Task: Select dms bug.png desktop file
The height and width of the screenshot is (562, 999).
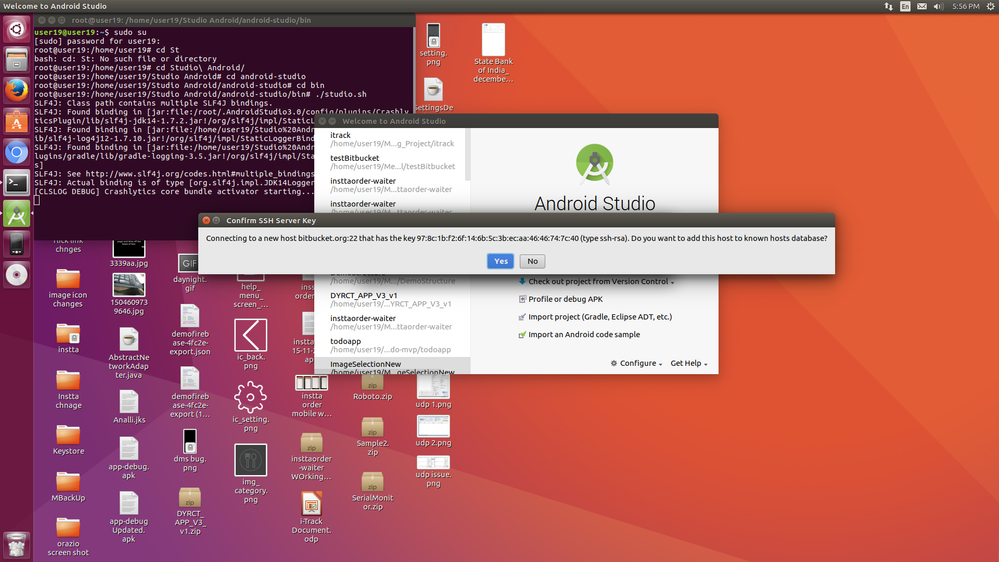Action: [190, 450]
